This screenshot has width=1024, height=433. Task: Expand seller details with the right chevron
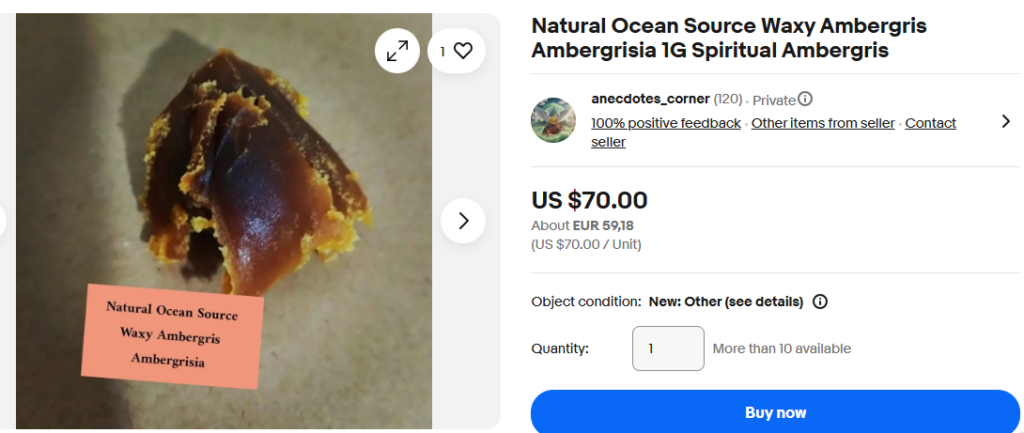tap(1005, 121)
